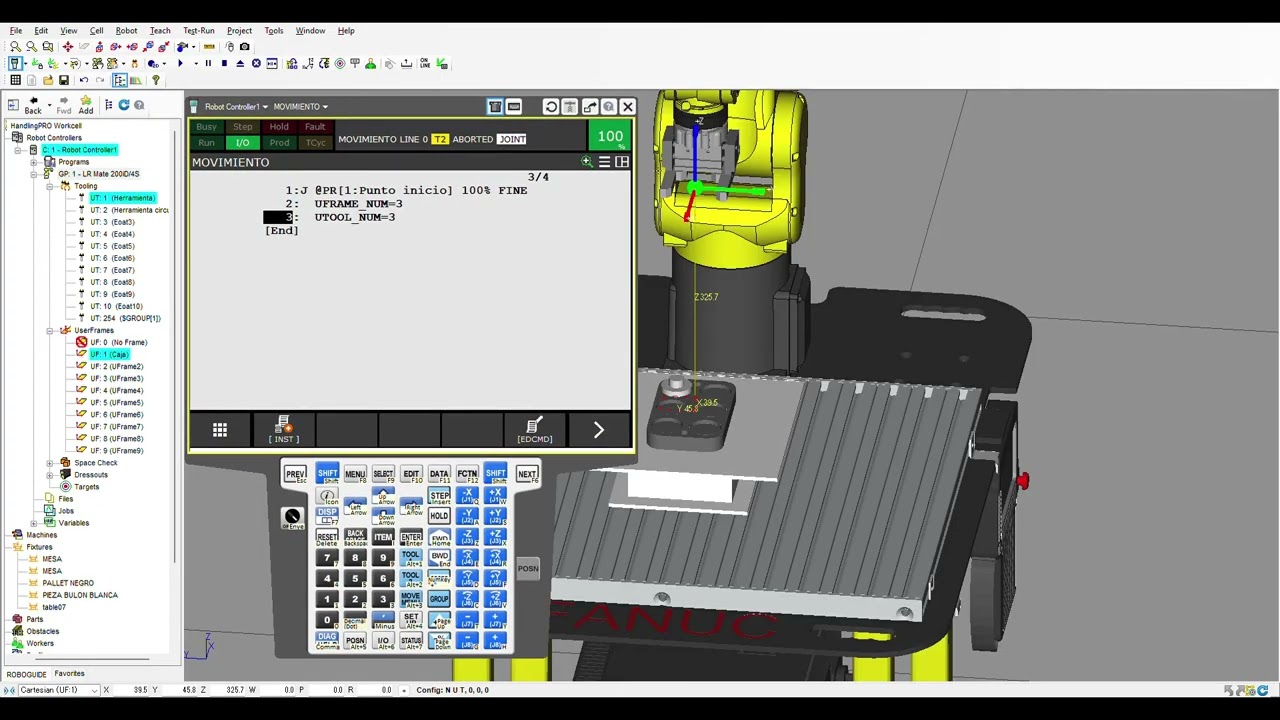
Task: Click the zoom-out magnifier toolbar icon
Action: coord(31,47)
